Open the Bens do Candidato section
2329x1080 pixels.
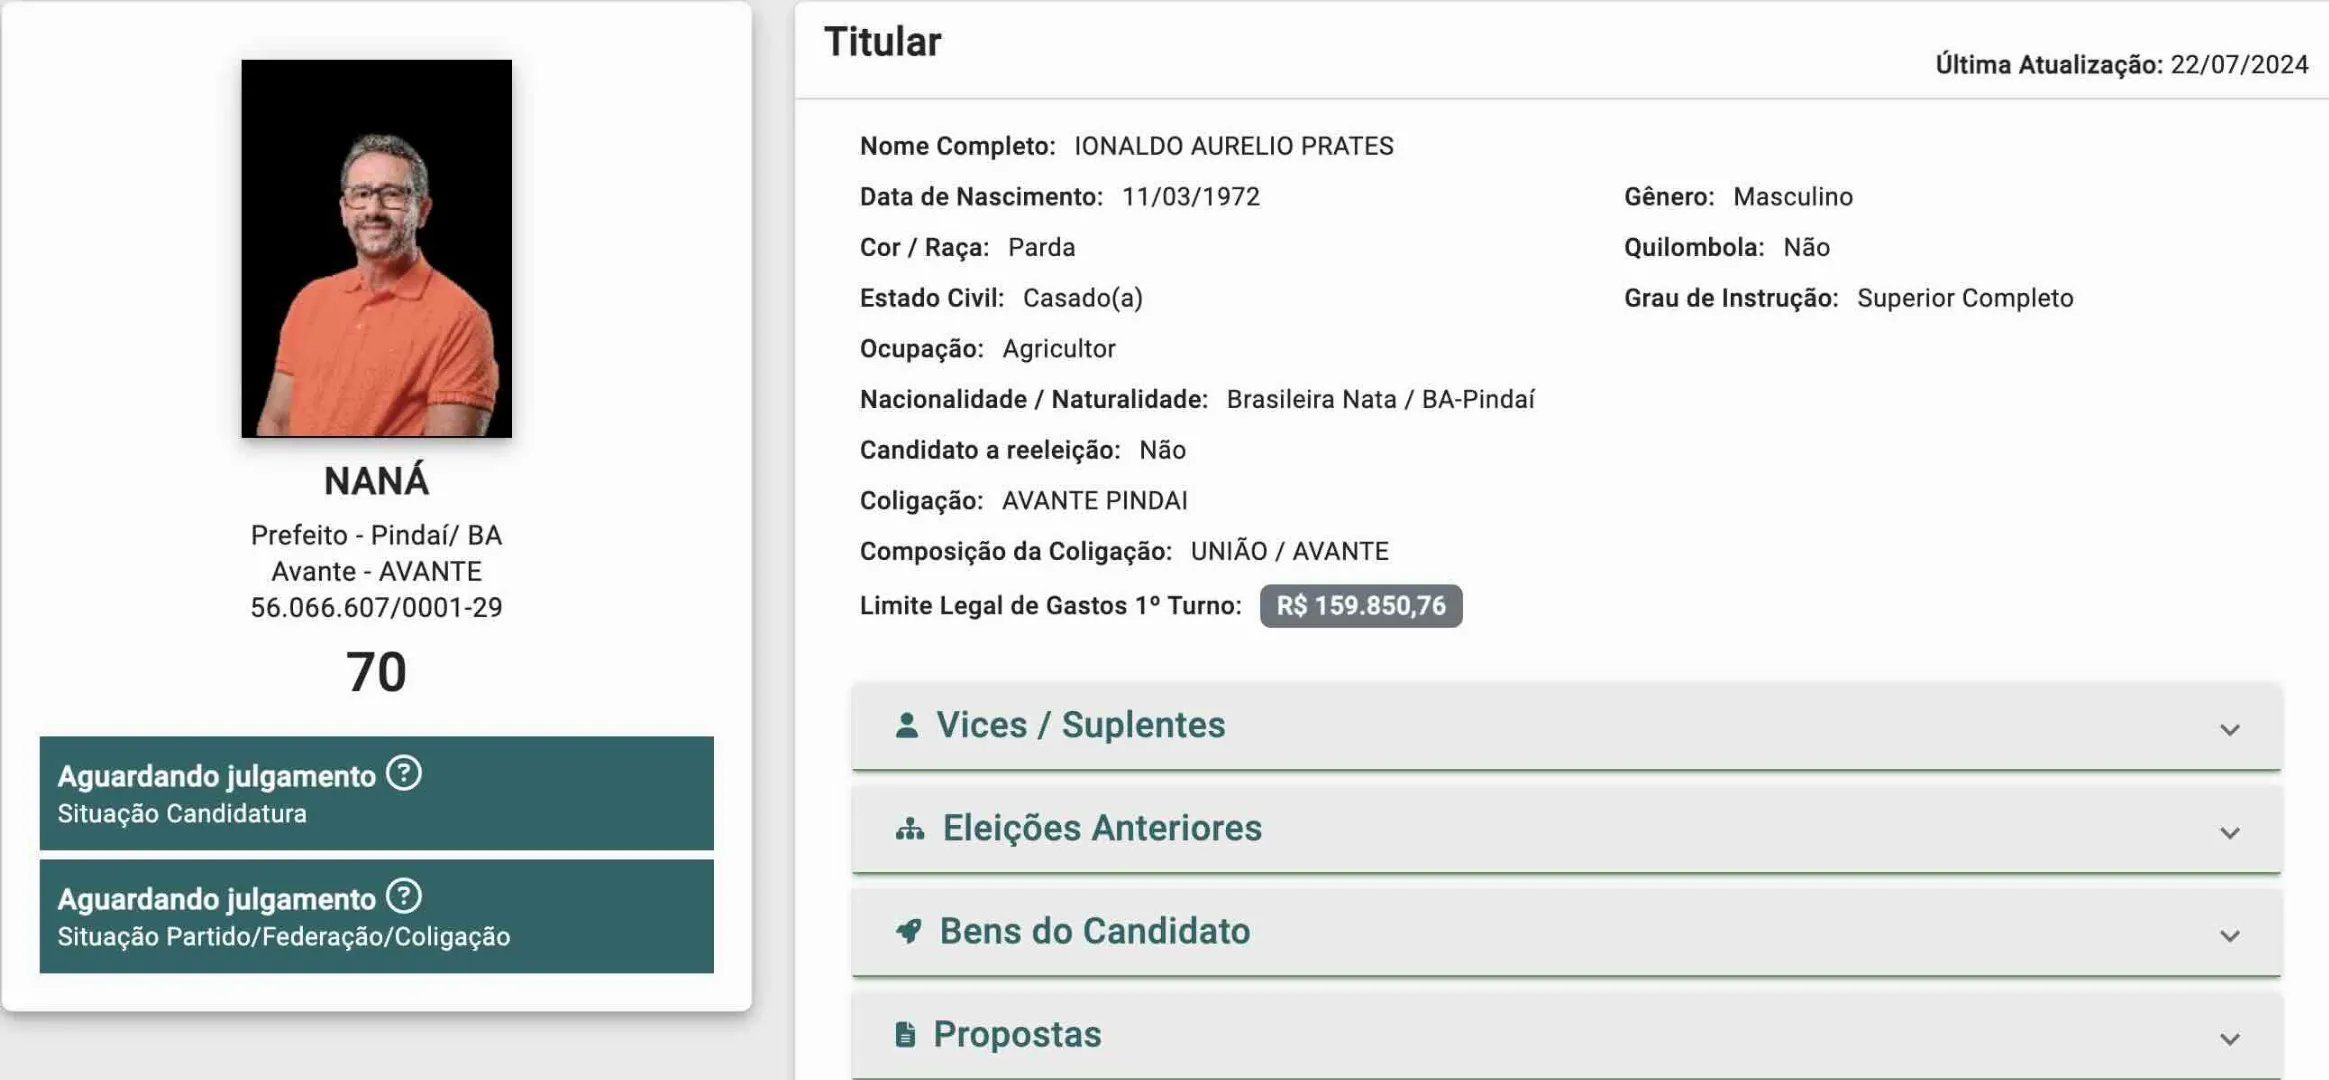point(1566,932)
